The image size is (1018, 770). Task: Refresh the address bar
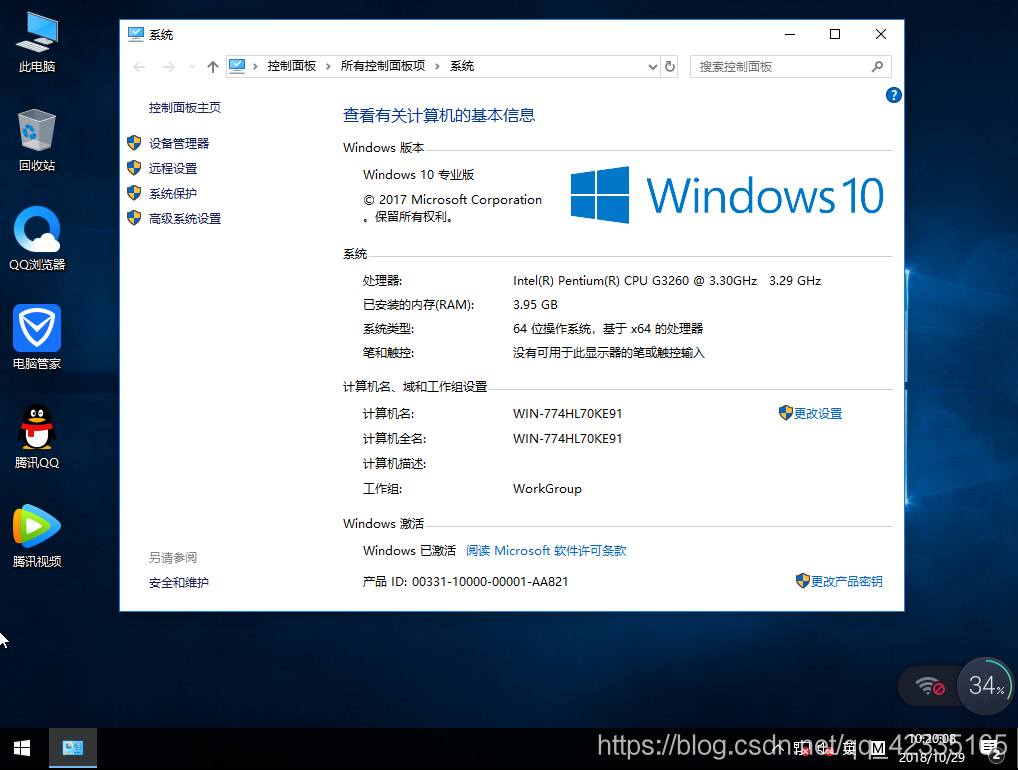coord(670,66)
